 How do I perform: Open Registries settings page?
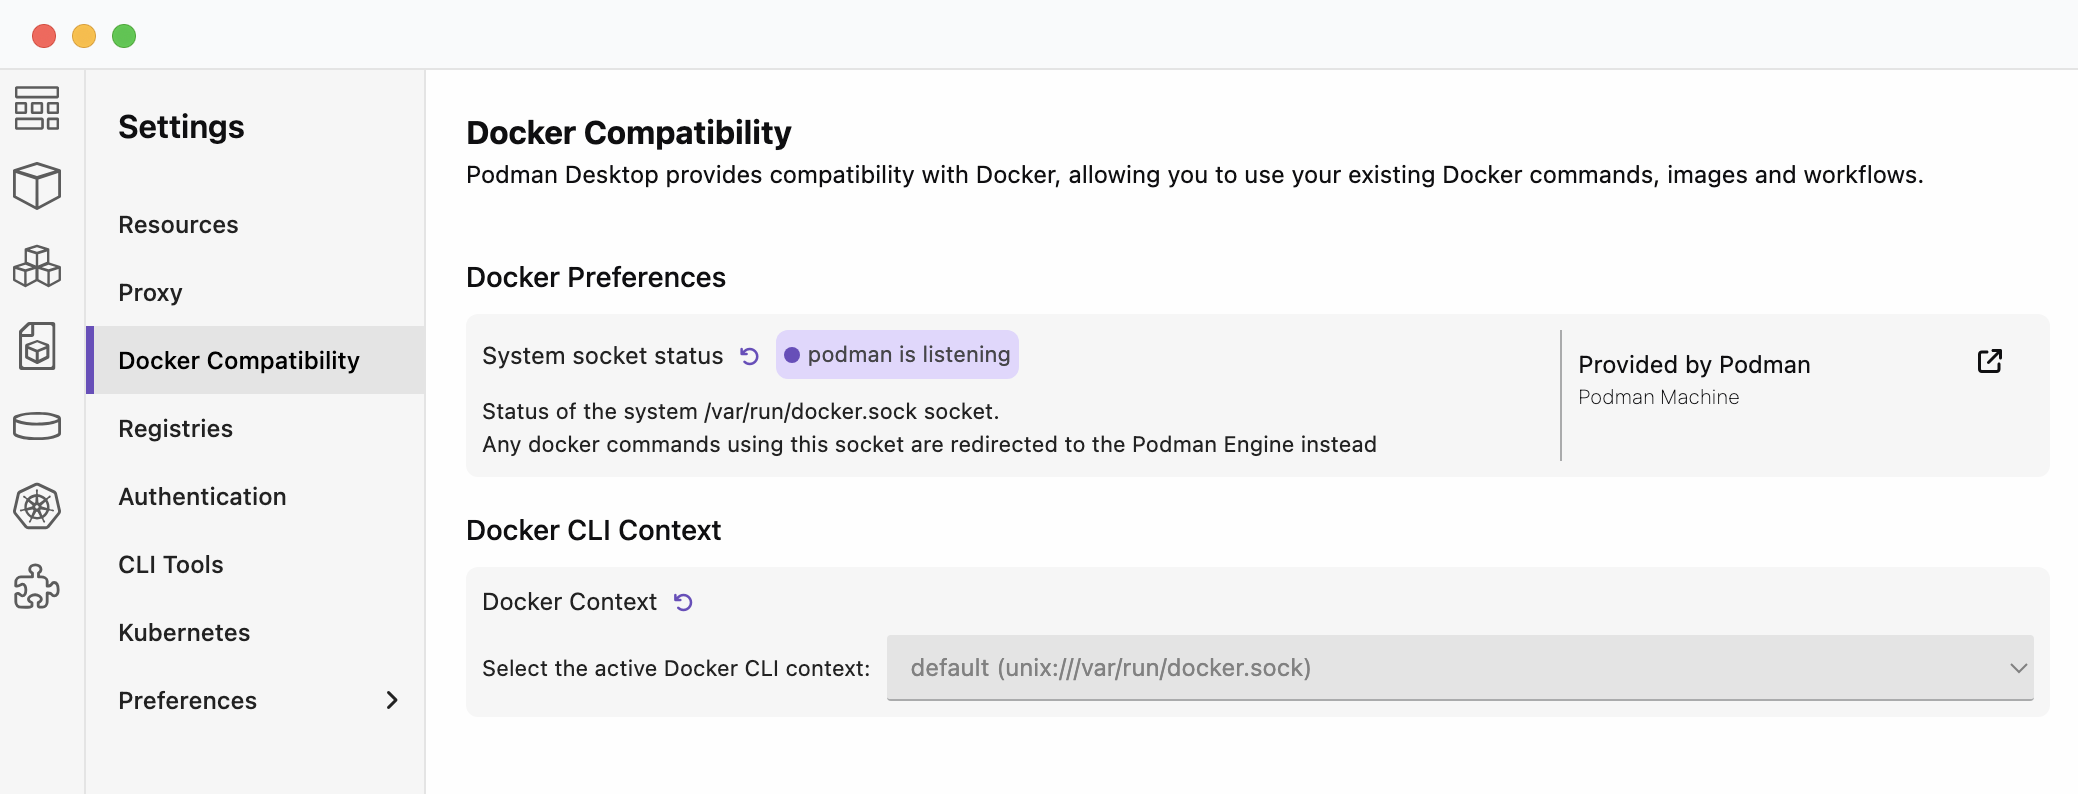pyautogui.click(x=175, y=429)
